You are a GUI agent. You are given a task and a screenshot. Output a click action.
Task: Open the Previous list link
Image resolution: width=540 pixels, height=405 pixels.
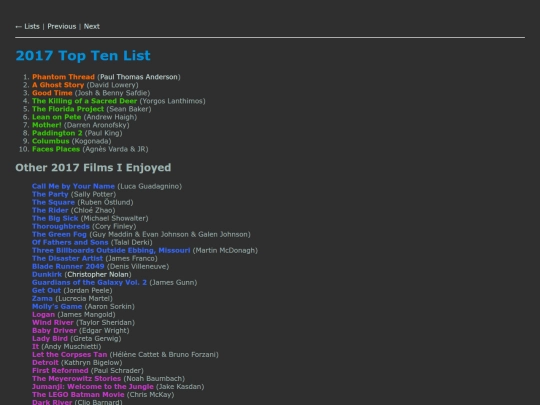(62, 27)
